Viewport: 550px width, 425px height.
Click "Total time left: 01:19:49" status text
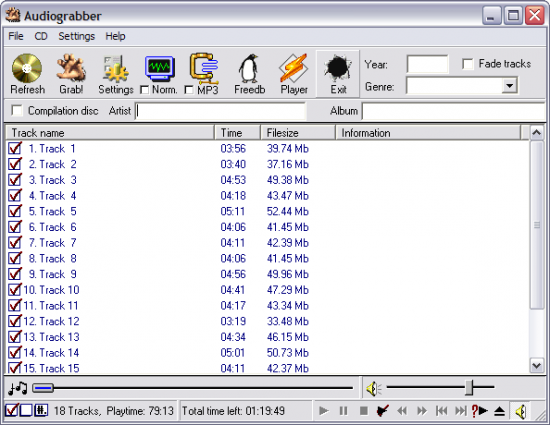233,411
